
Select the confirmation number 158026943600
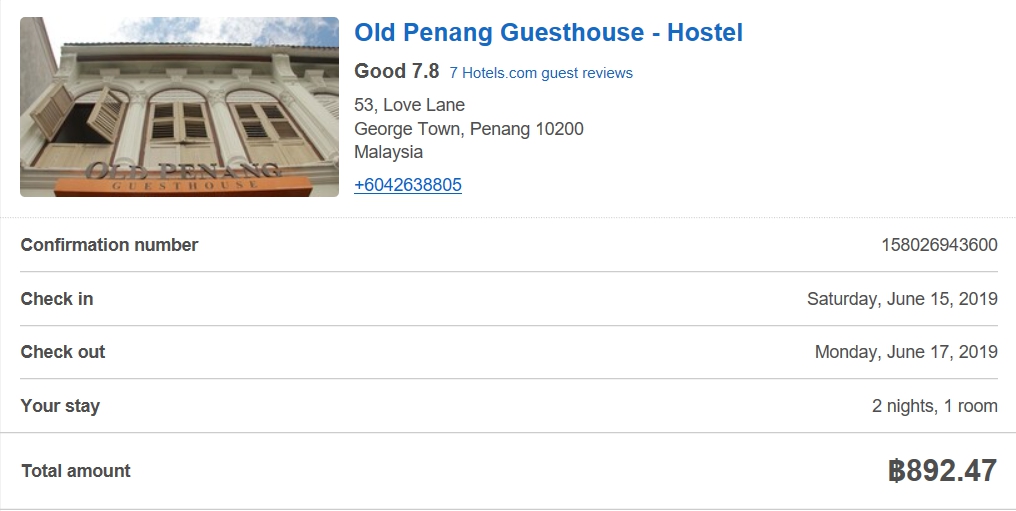[939, 245]
